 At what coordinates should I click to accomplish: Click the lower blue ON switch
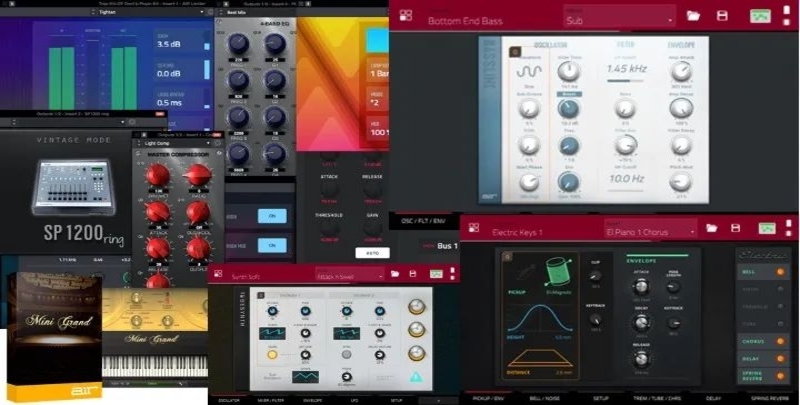tap(272, 245)
